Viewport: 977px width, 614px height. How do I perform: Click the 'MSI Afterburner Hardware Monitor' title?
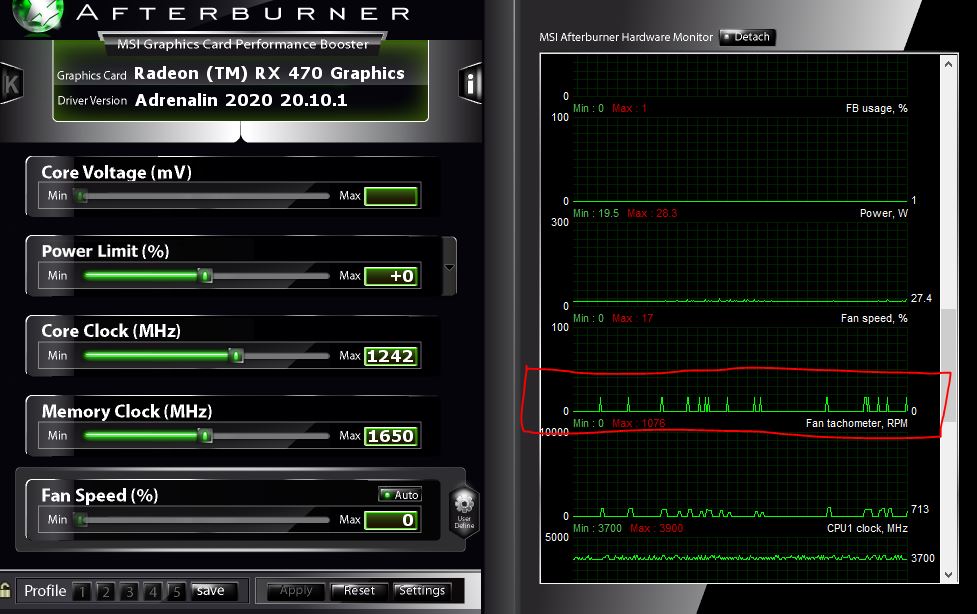(626, 37)
